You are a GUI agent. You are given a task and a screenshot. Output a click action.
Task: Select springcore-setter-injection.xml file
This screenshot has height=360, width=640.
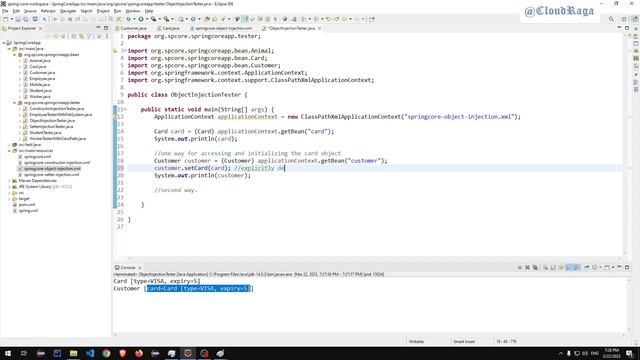51,175
